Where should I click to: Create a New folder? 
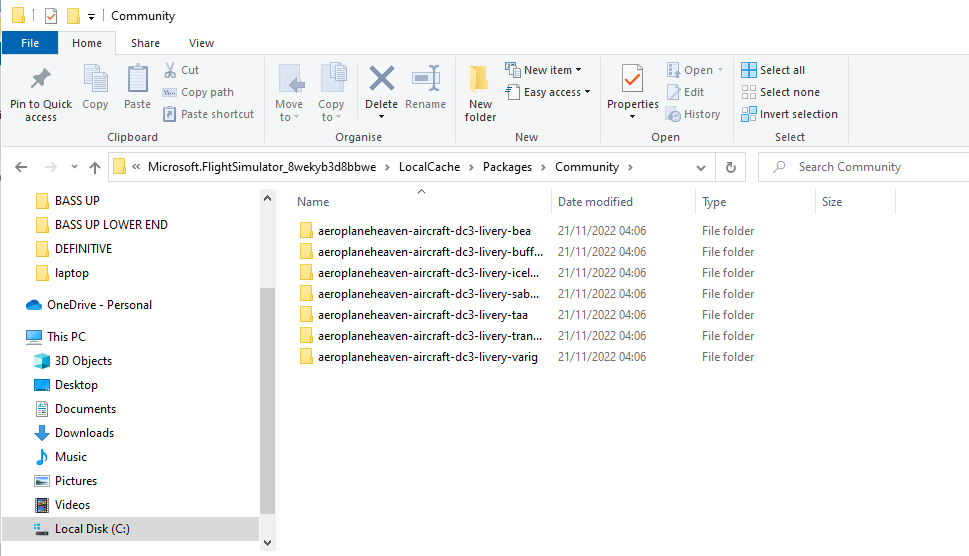pos(480,93)
